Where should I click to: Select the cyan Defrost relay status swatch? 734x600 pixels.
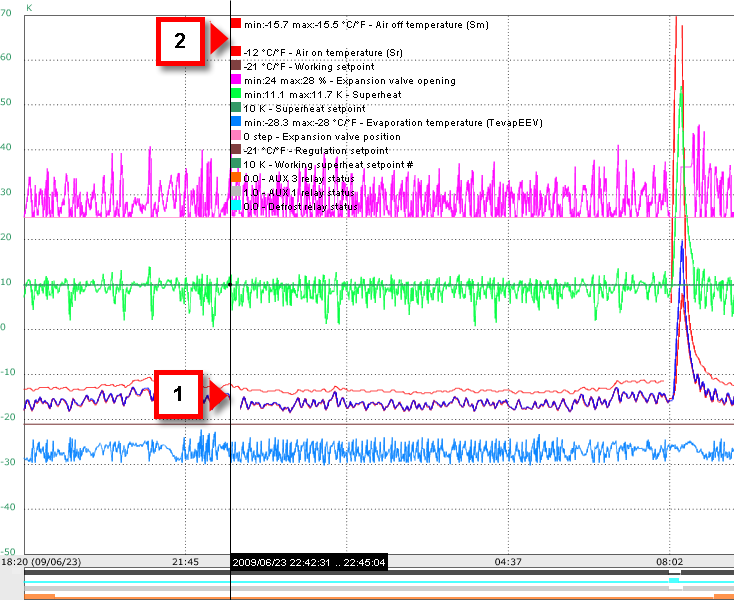236,206
